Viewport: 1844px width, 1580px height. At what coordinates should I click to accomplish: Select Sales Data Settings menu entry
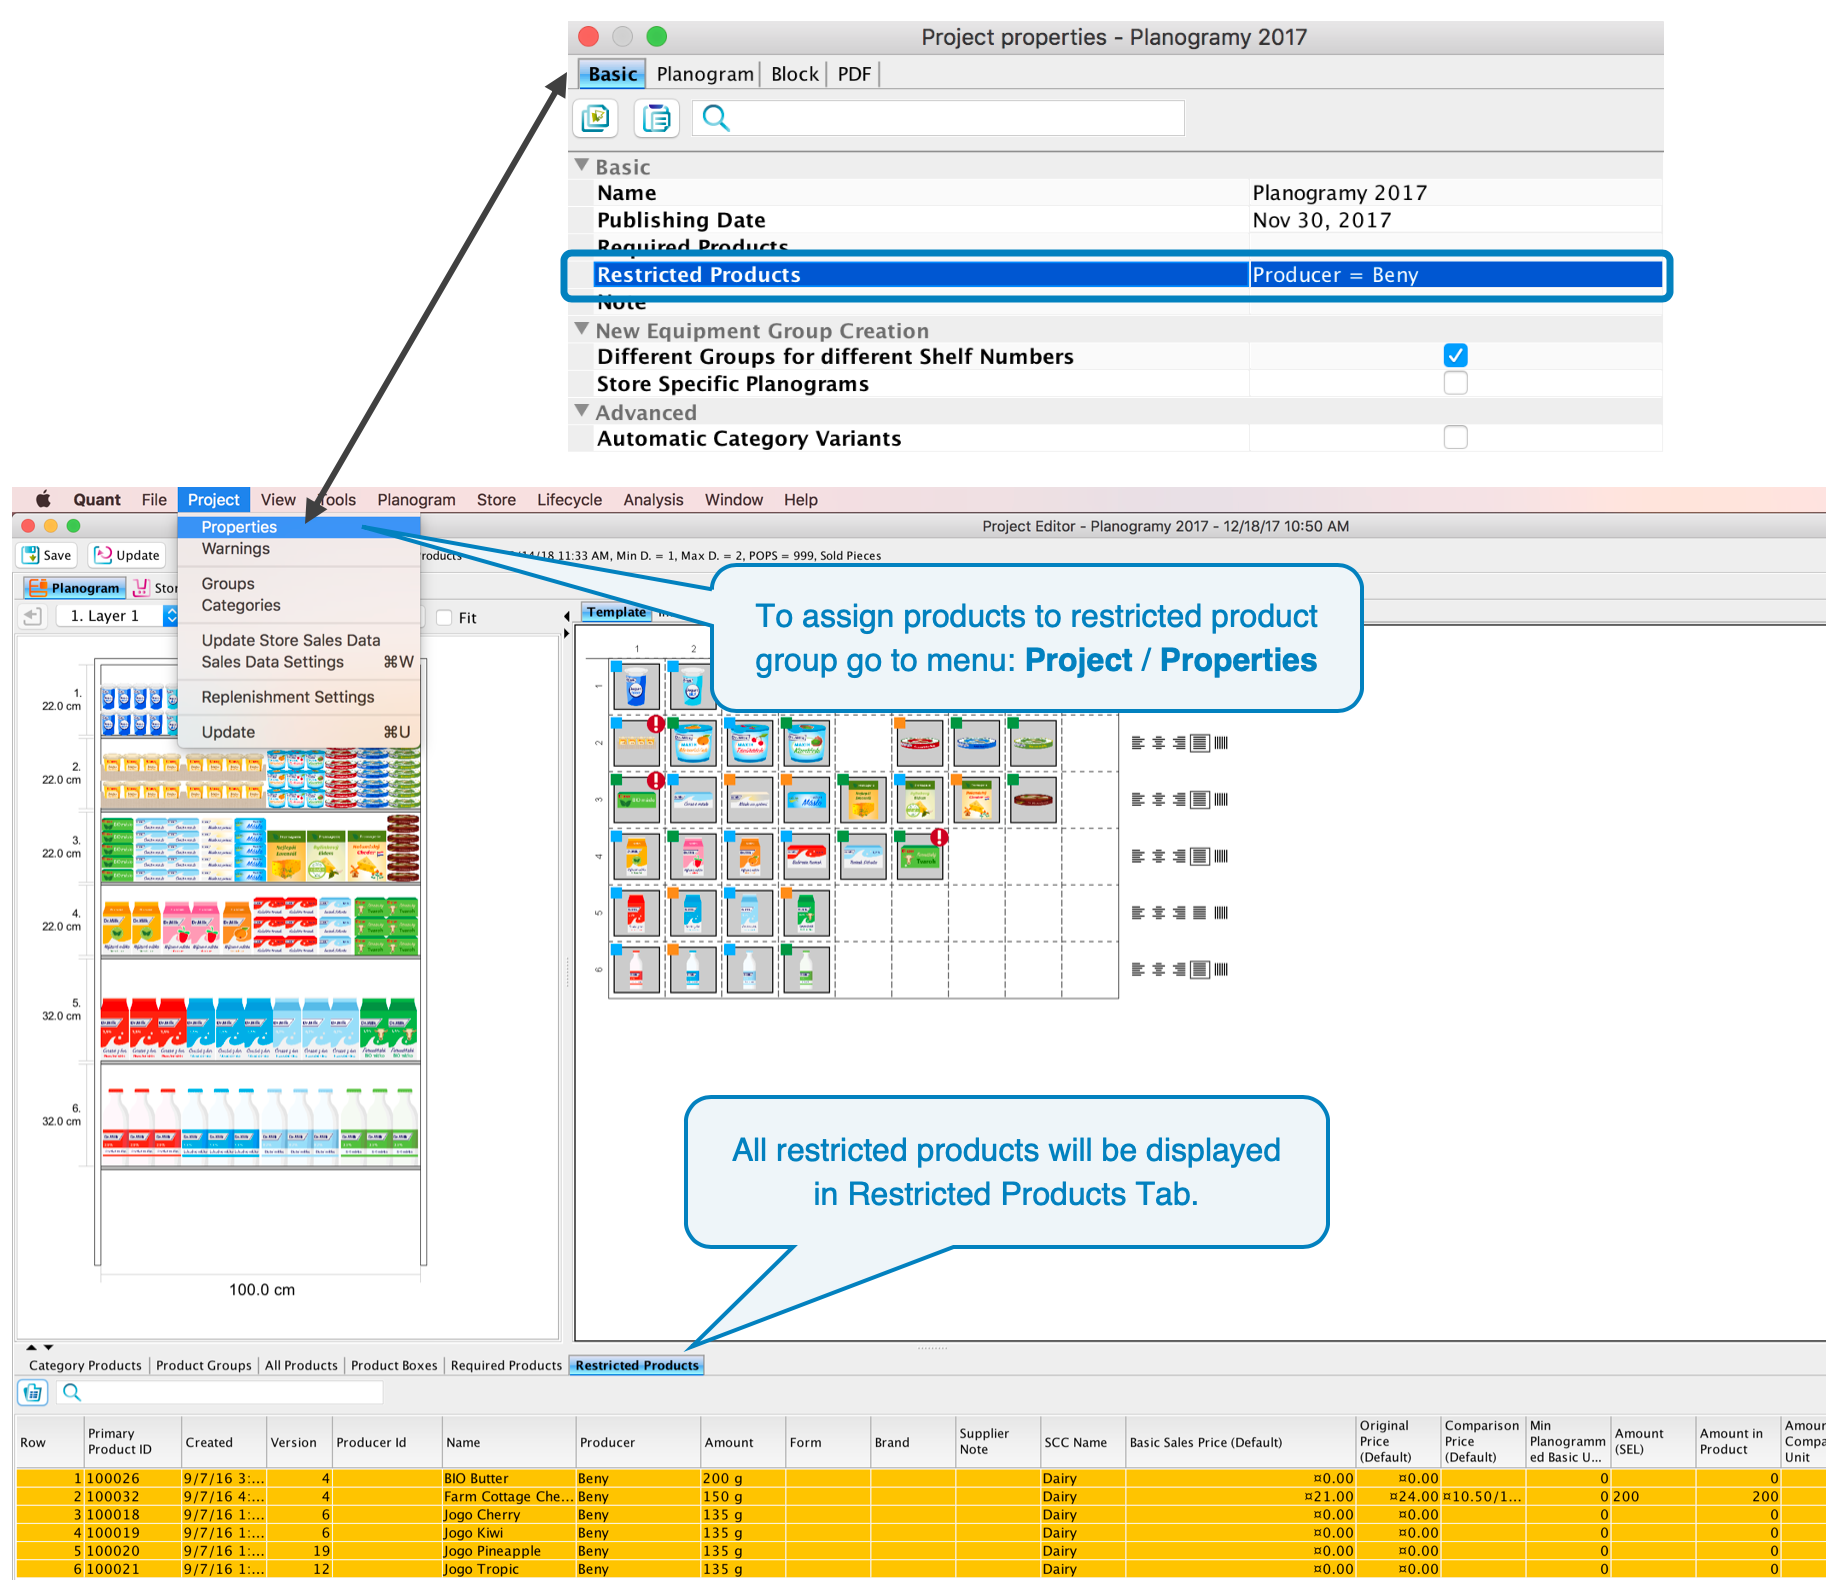(x=299, y=662)
